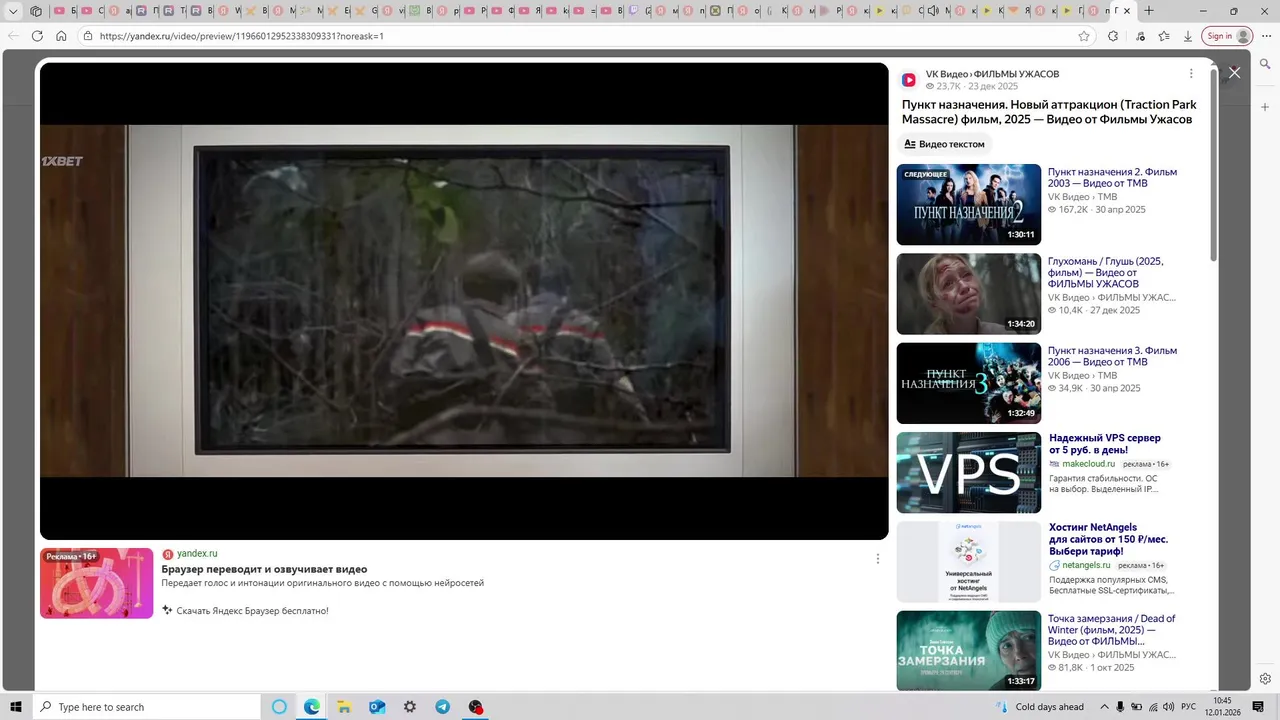Image resolution: width=1280 pixels, height=720 pixels.
Task: Open thumbnail of Точка замерзания
Action: (969, 651)
